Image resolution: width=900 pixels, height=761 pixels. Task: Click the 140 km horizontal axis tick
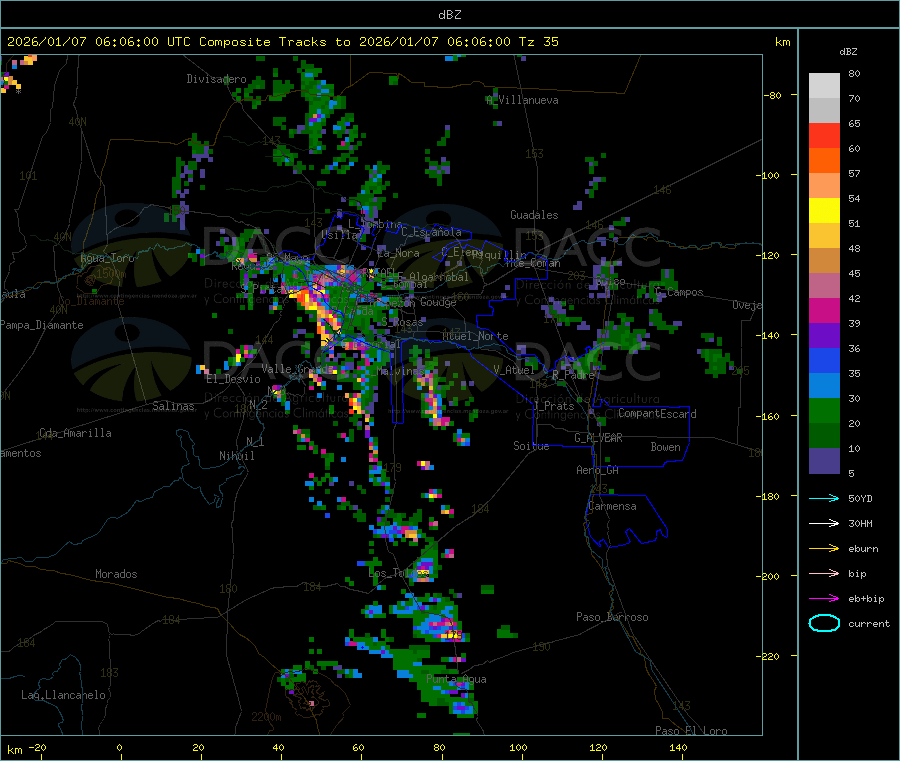pyautogui.click(x=678, y=747)
